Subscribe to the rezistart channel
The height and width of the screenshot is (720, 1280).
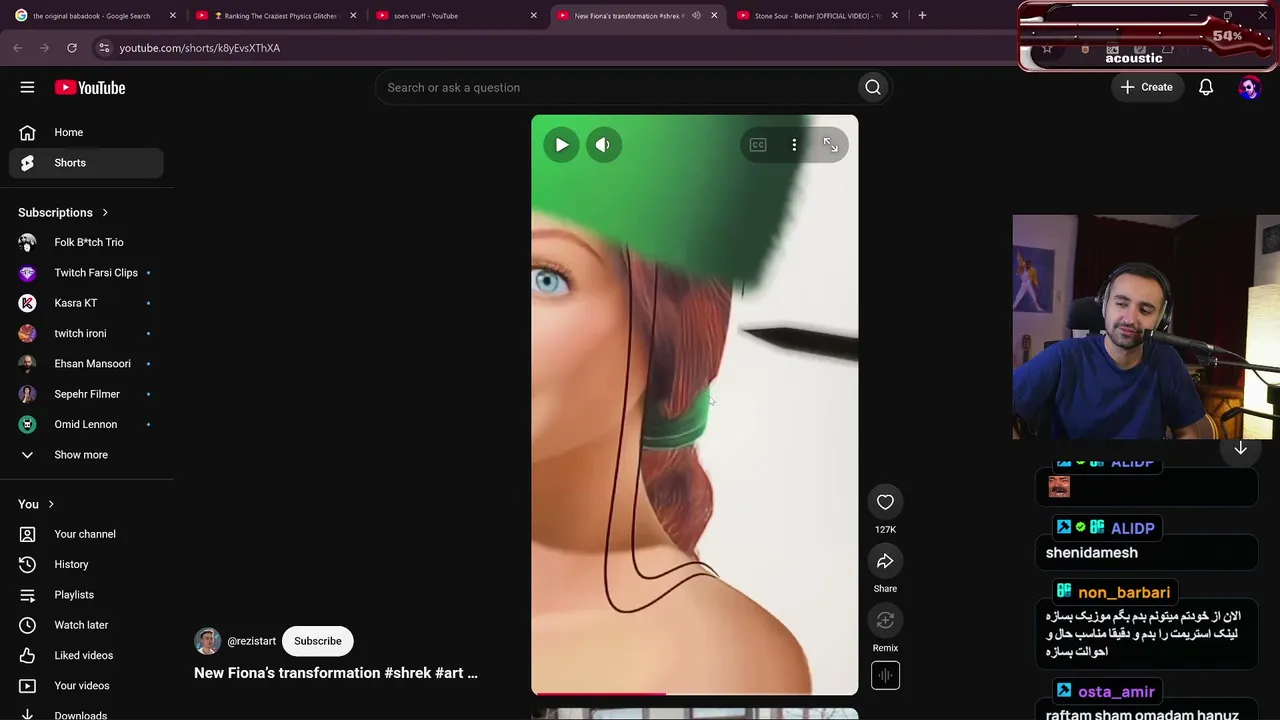318,641
